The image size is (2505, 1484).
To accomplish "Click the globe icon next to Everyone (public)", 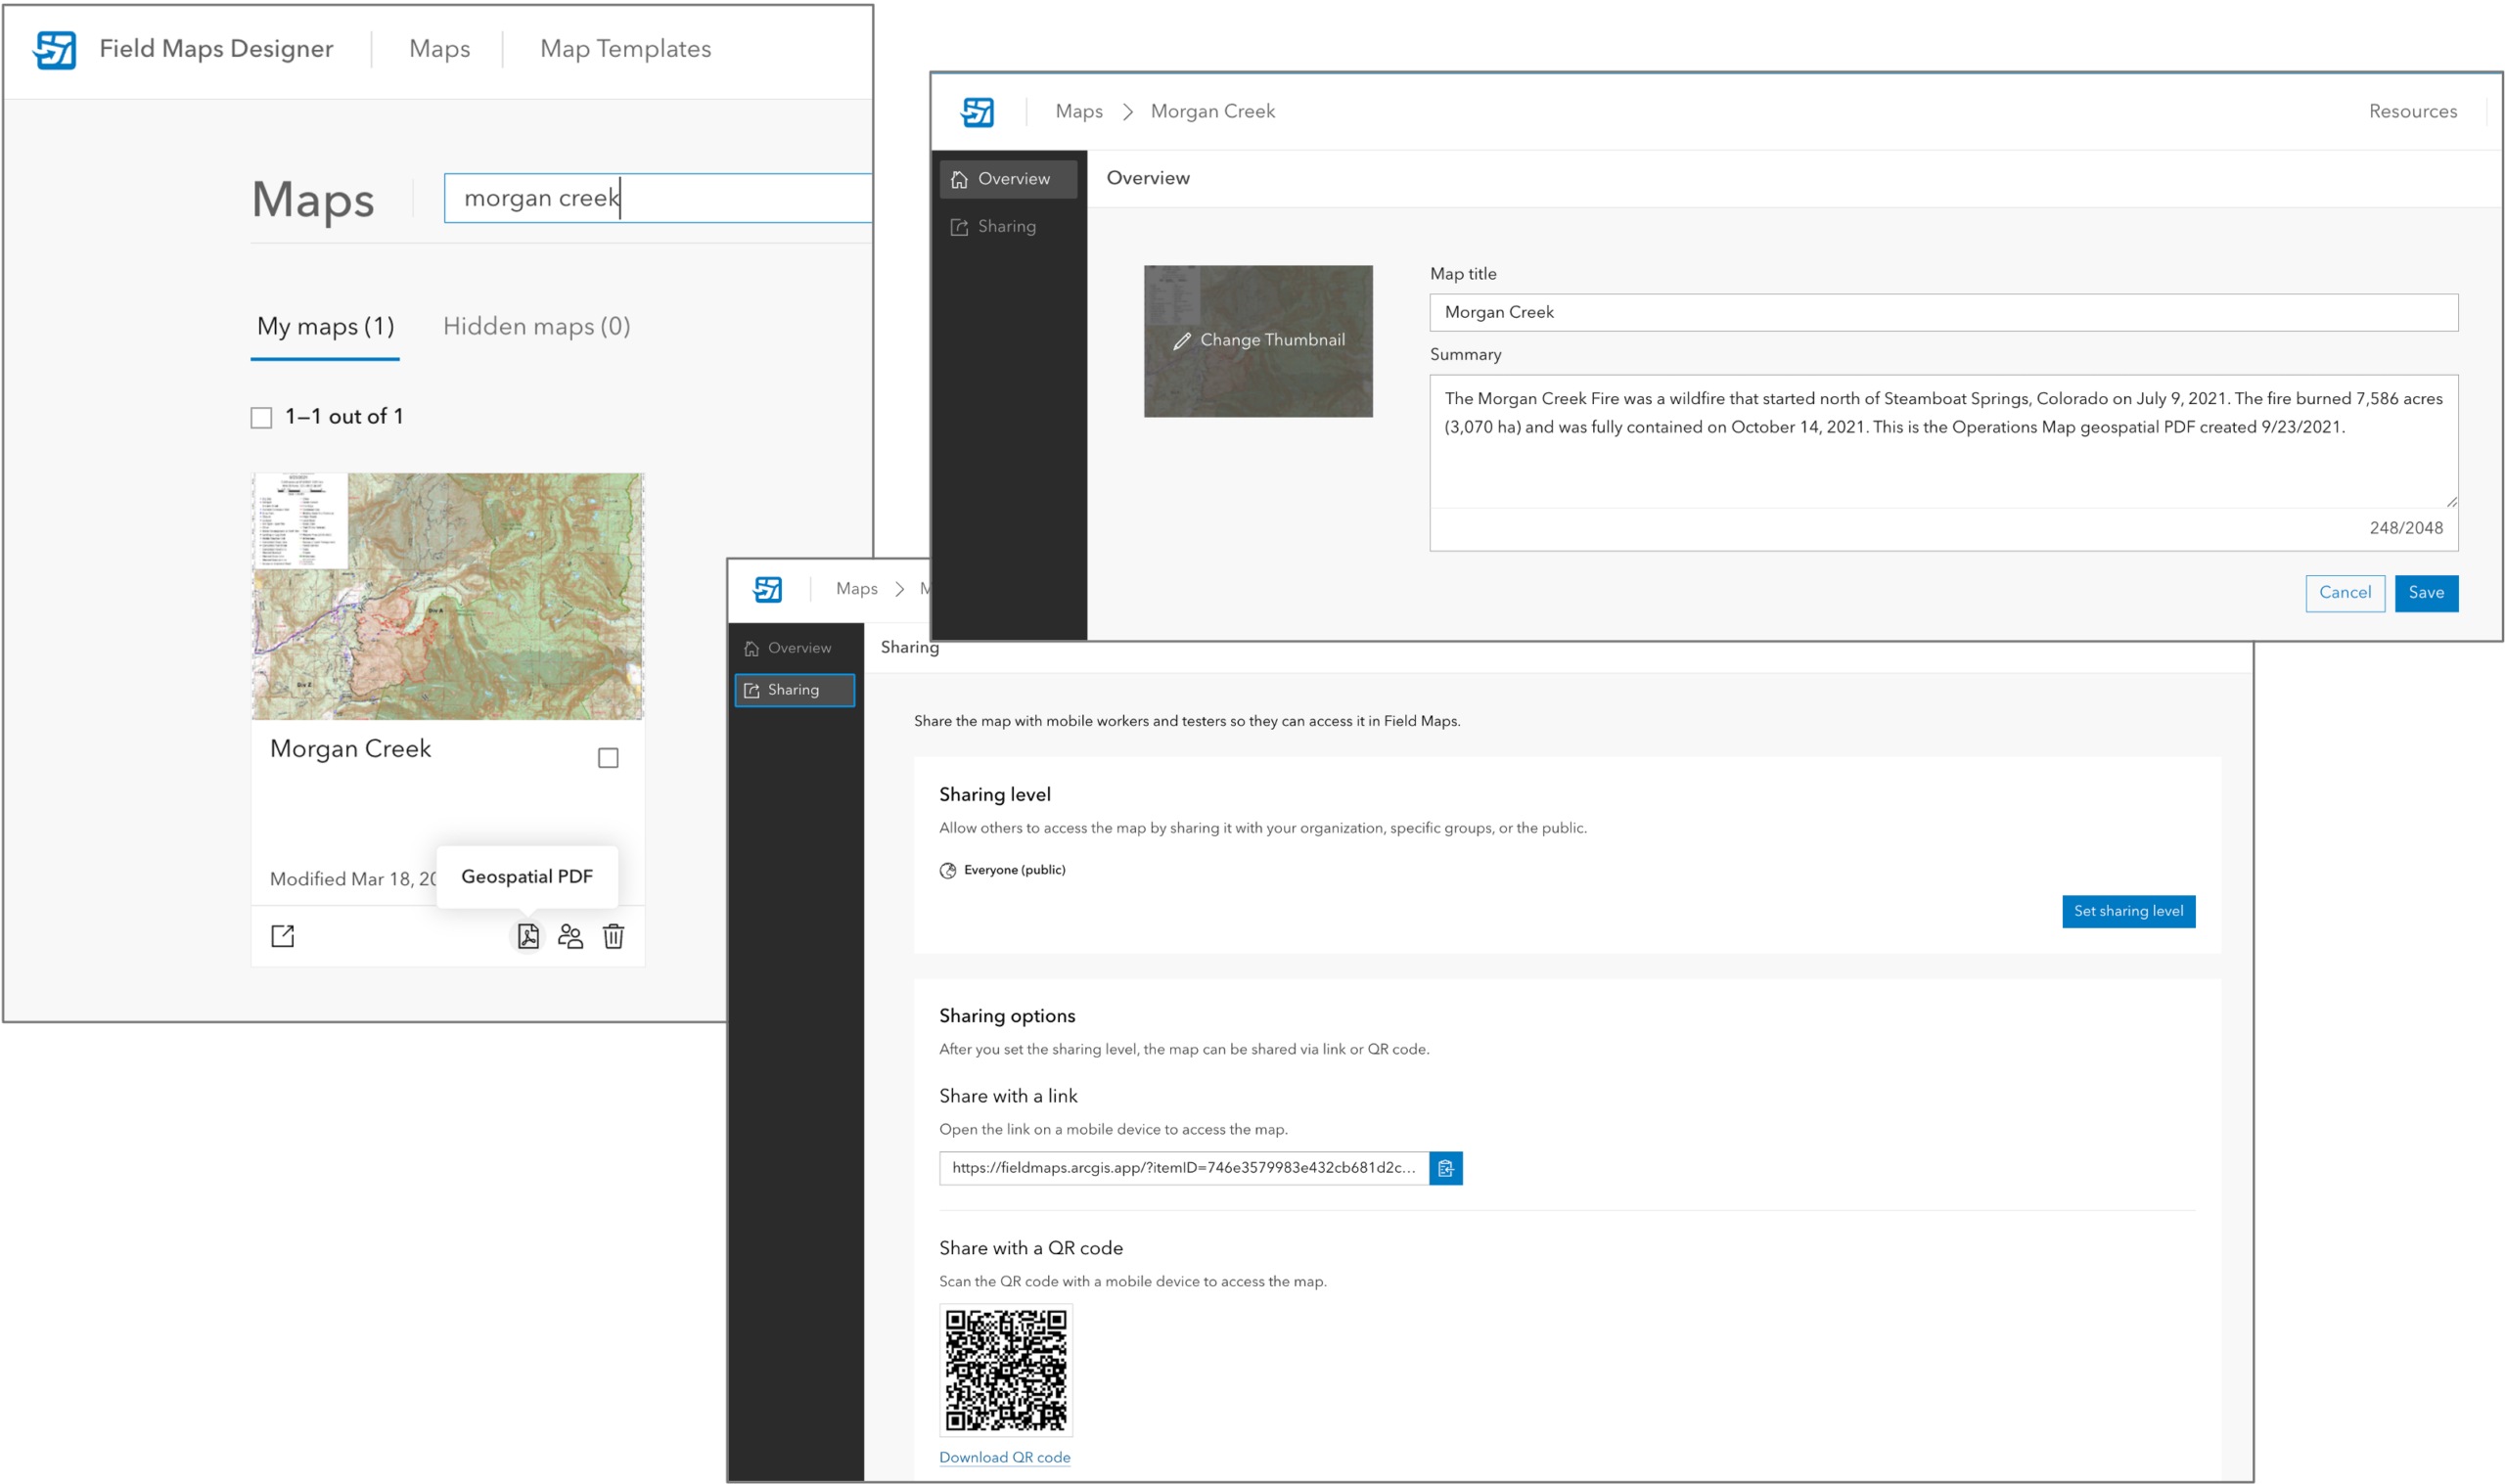I will coord(946,870).
